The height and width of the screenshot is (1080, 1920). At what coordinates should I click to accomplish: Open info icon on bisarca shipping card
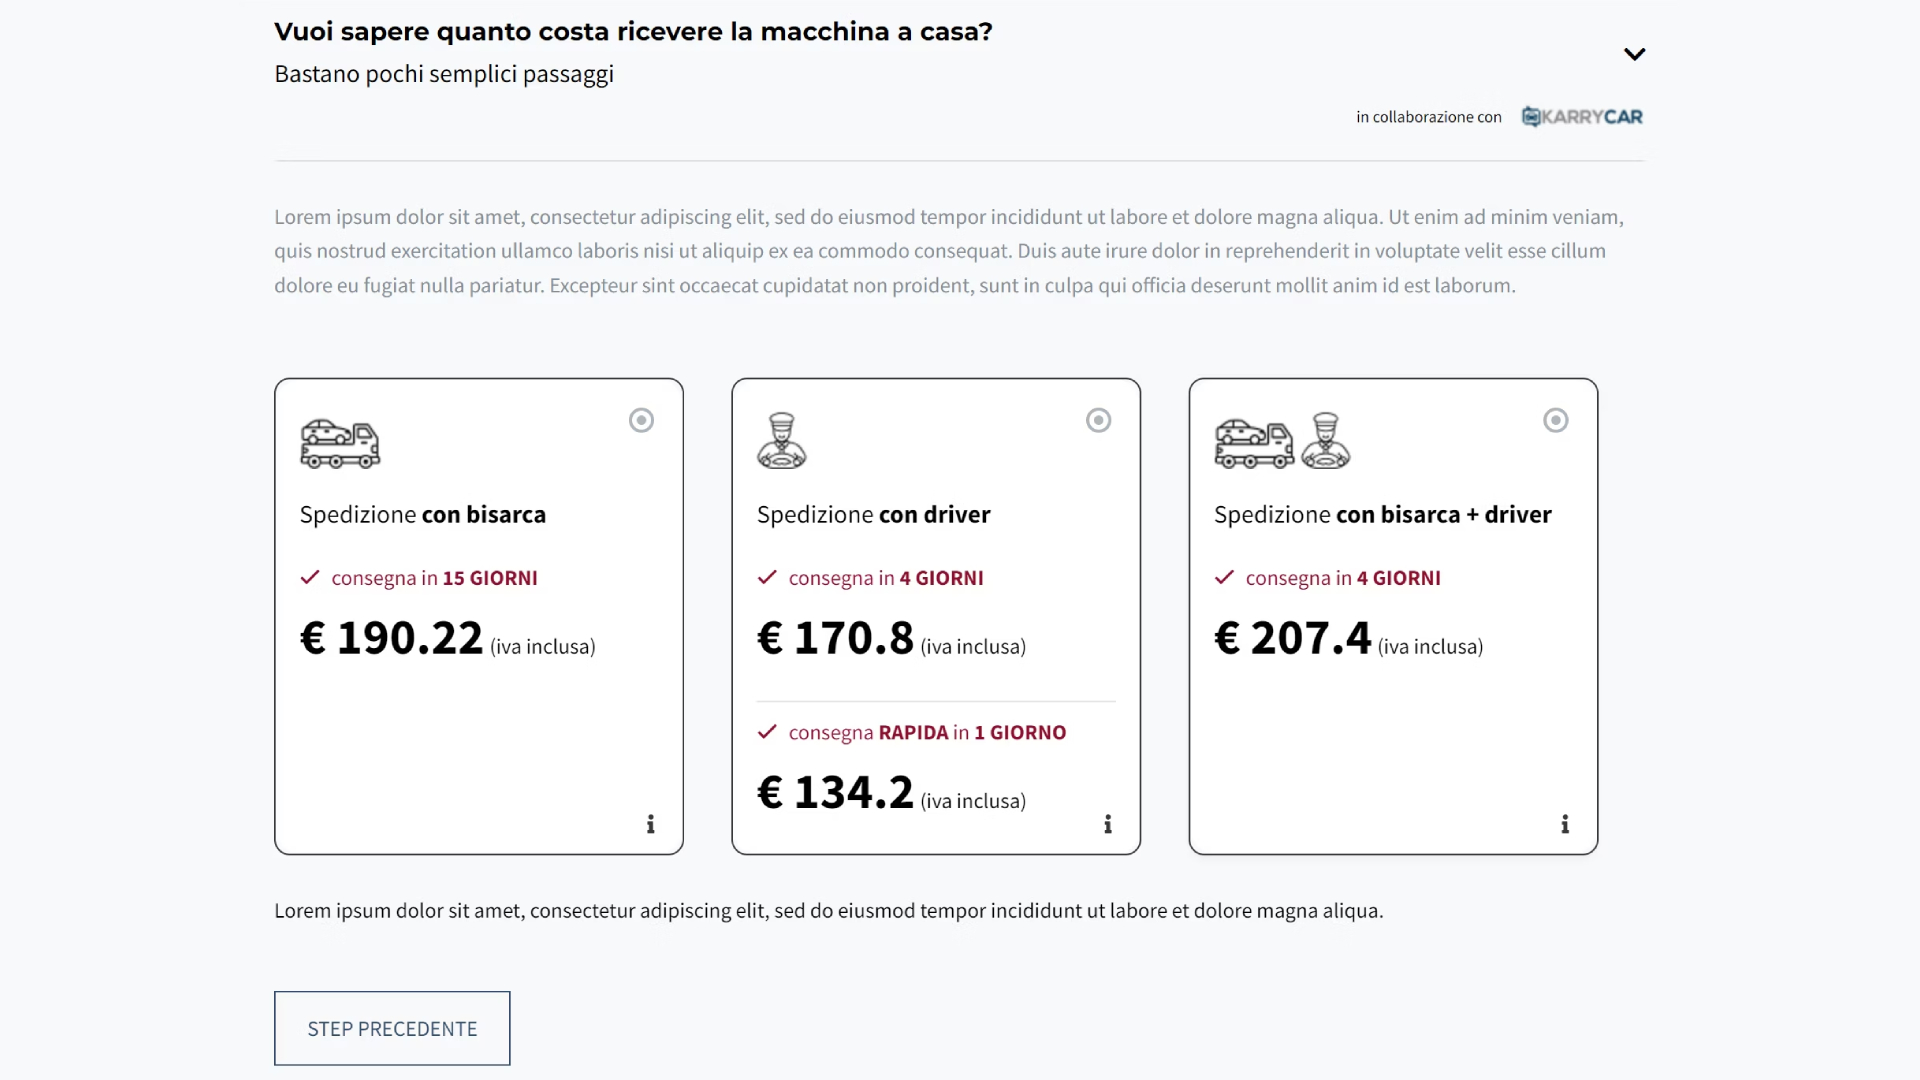tap(651, 824)
